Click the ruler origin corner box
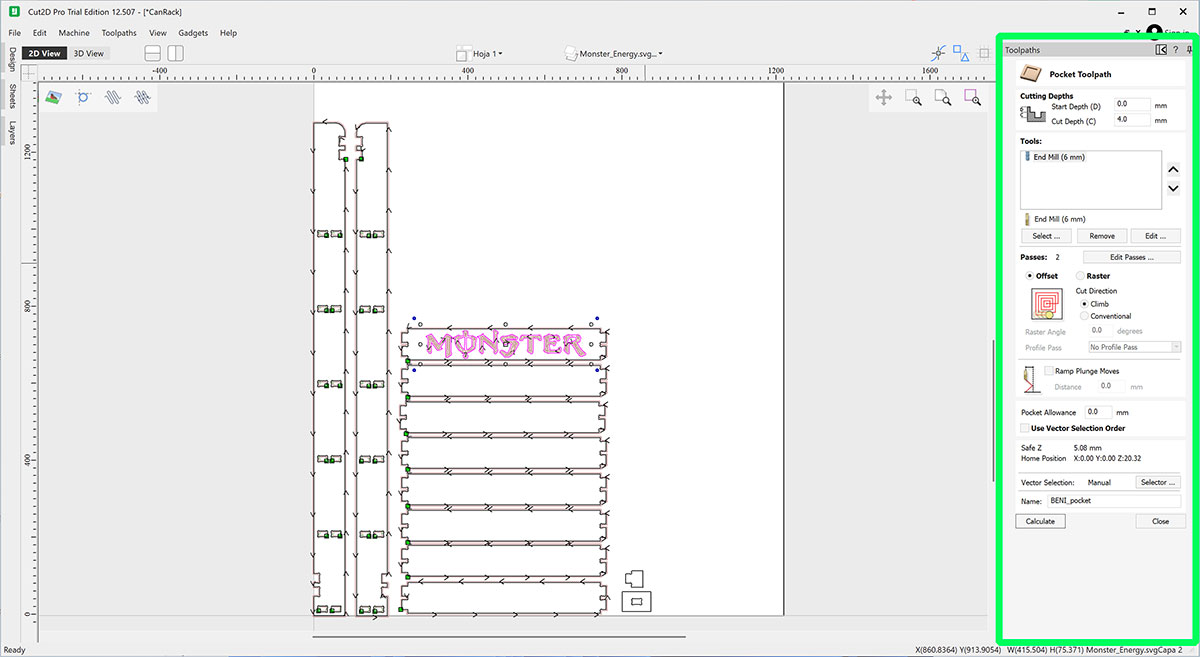Viewport: 1200px width, 657px height. [x=29, y=73]
